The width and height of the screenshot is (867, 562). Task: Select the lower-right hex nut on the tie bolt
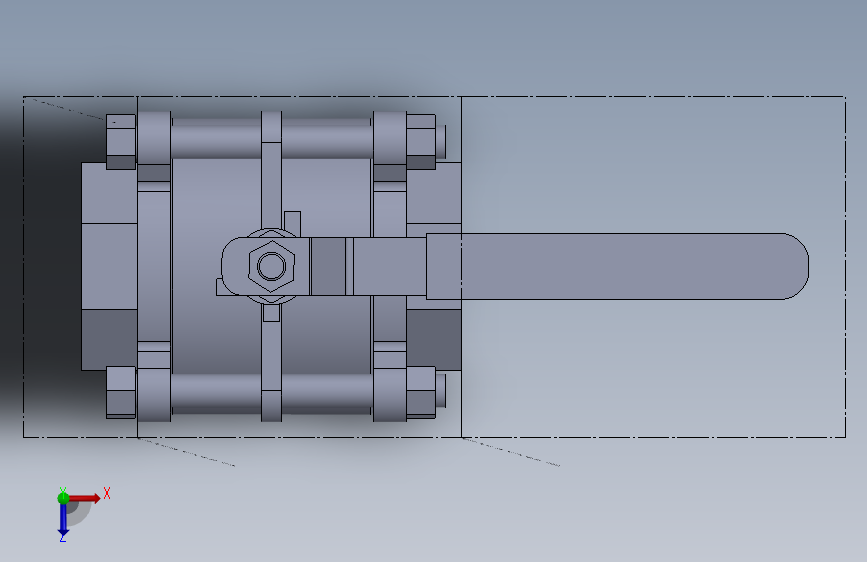tap(421, 392)
